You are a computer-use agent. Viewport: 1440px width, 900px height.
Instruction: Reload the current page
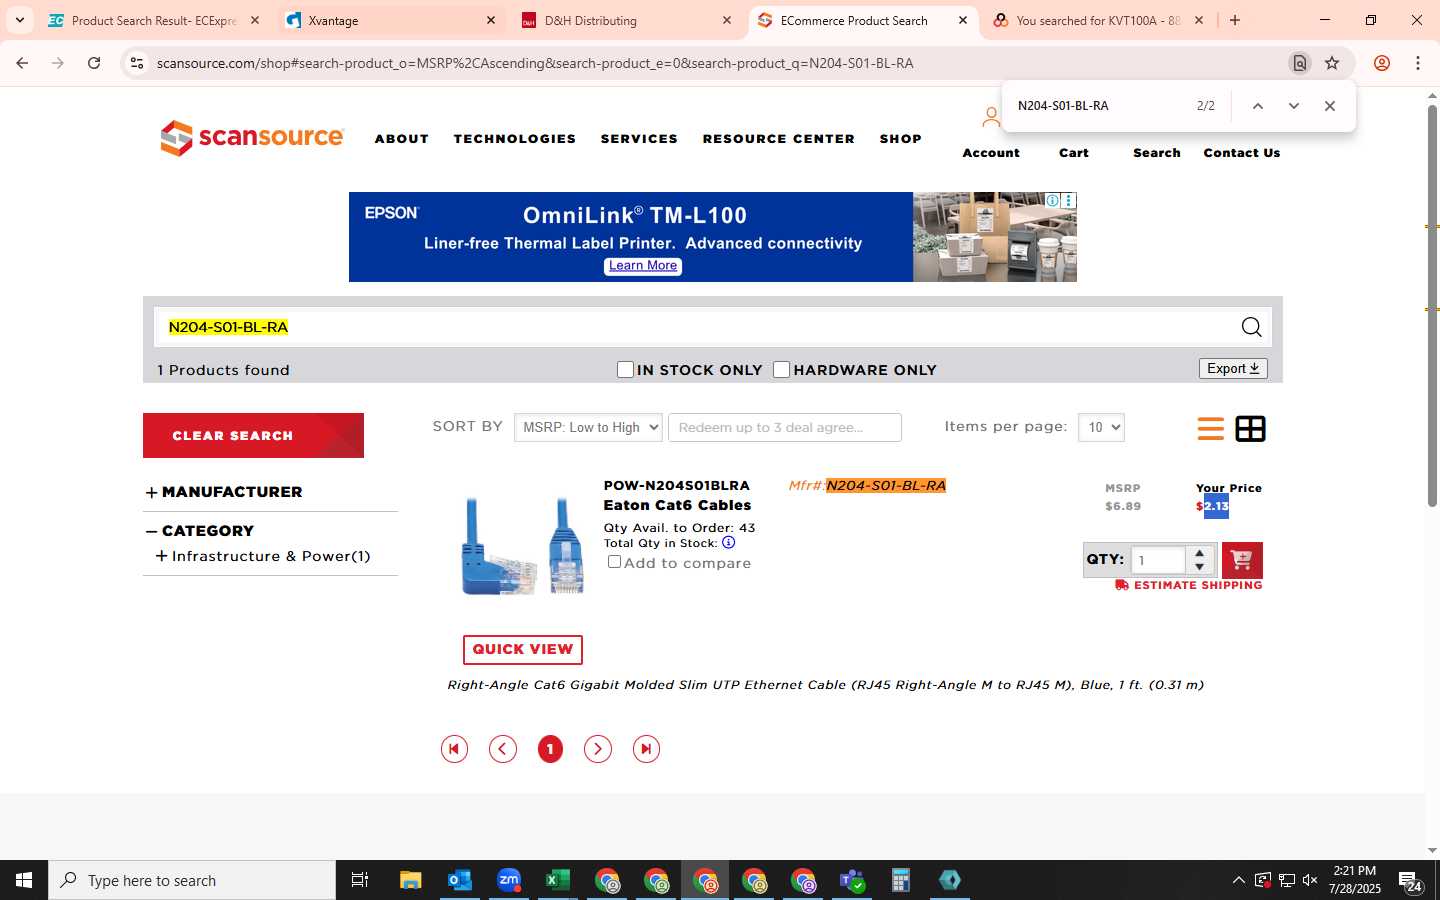click(x=94, y=63)
